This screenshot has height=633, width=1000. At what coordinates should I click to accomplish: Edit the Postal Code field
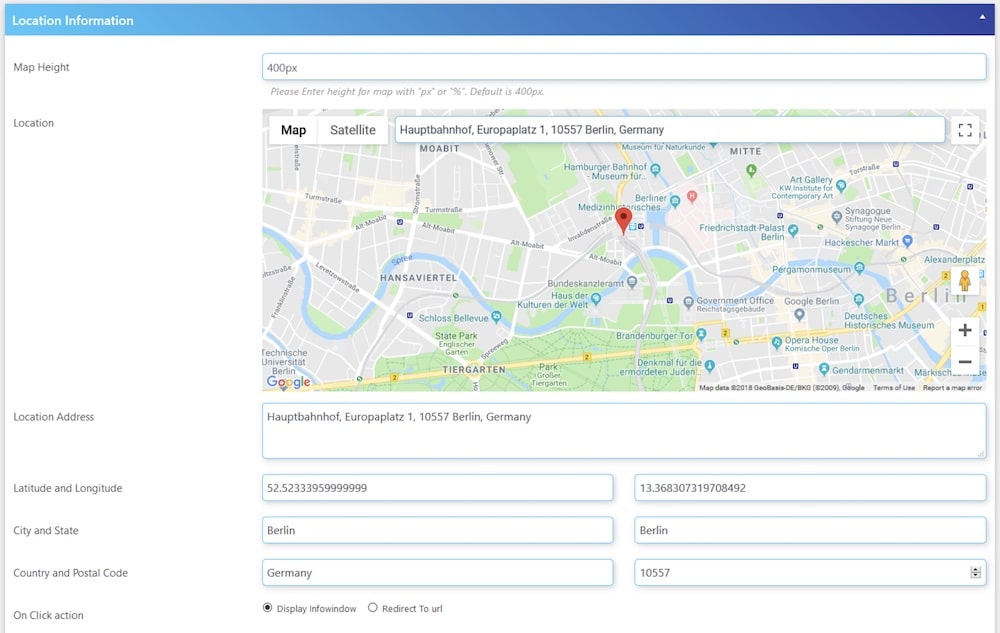(x=810, y=572)
